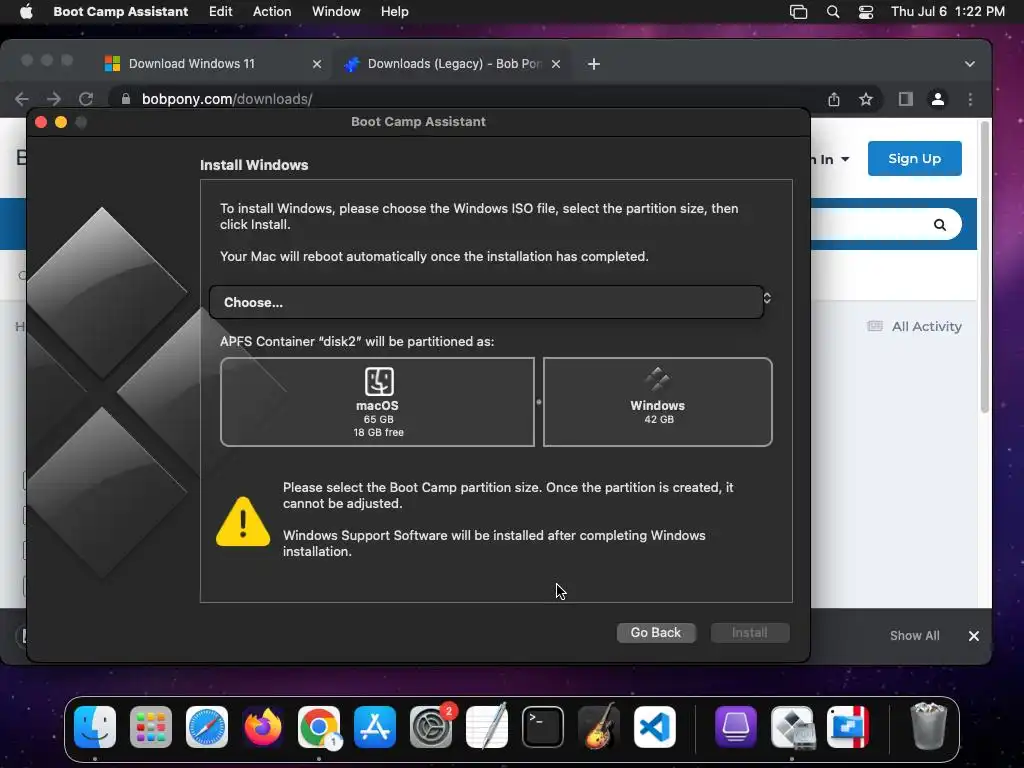This screenshot has height=768, width=1024.
Task: Open the Trash in the Dock
Action: click(928, 727)
